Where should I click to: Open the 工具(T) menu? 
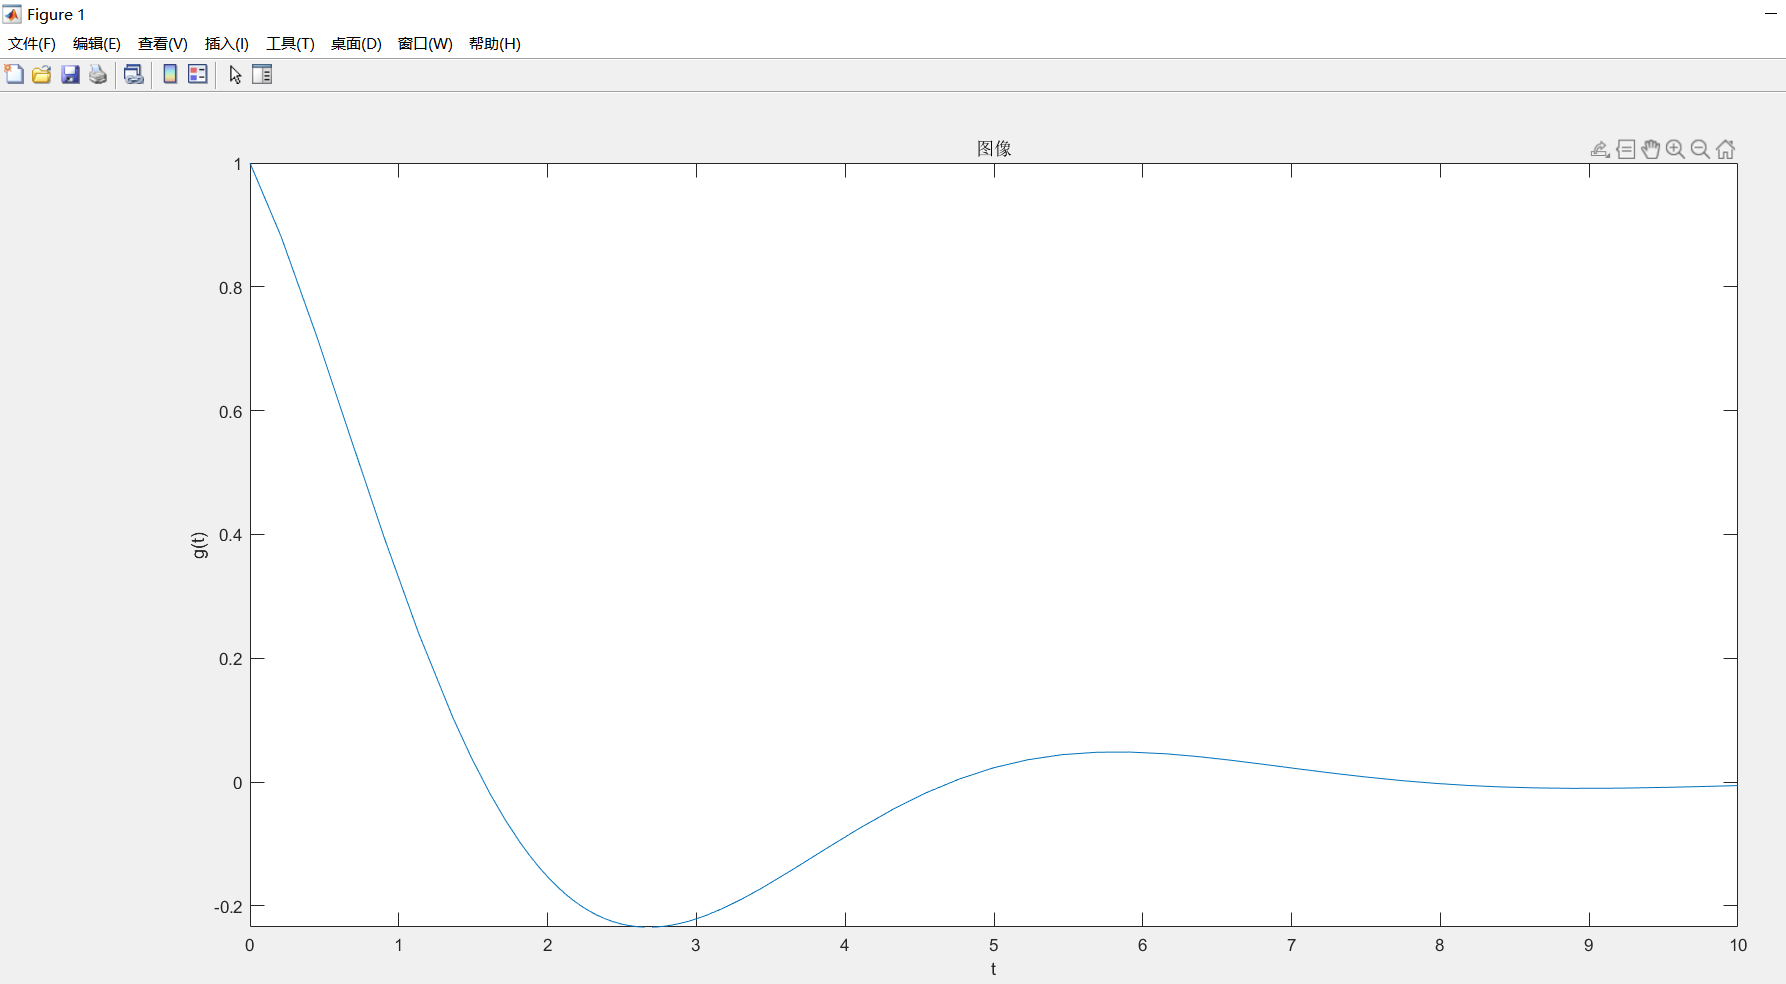pyautogui.click(x=290, y=43)
